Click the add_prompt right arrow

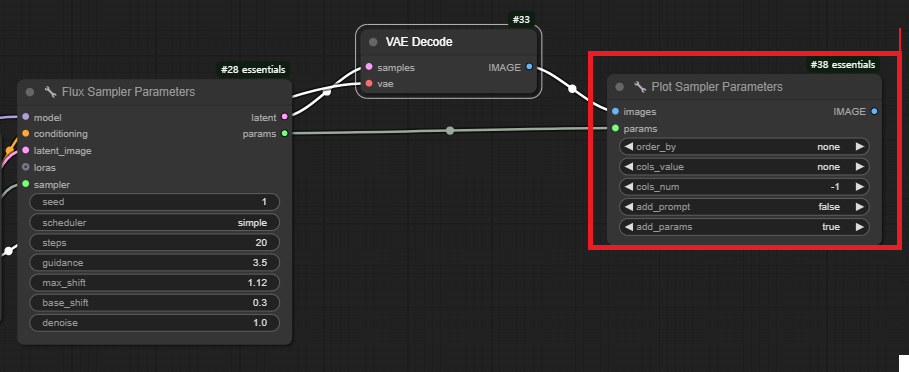[860, 207]
